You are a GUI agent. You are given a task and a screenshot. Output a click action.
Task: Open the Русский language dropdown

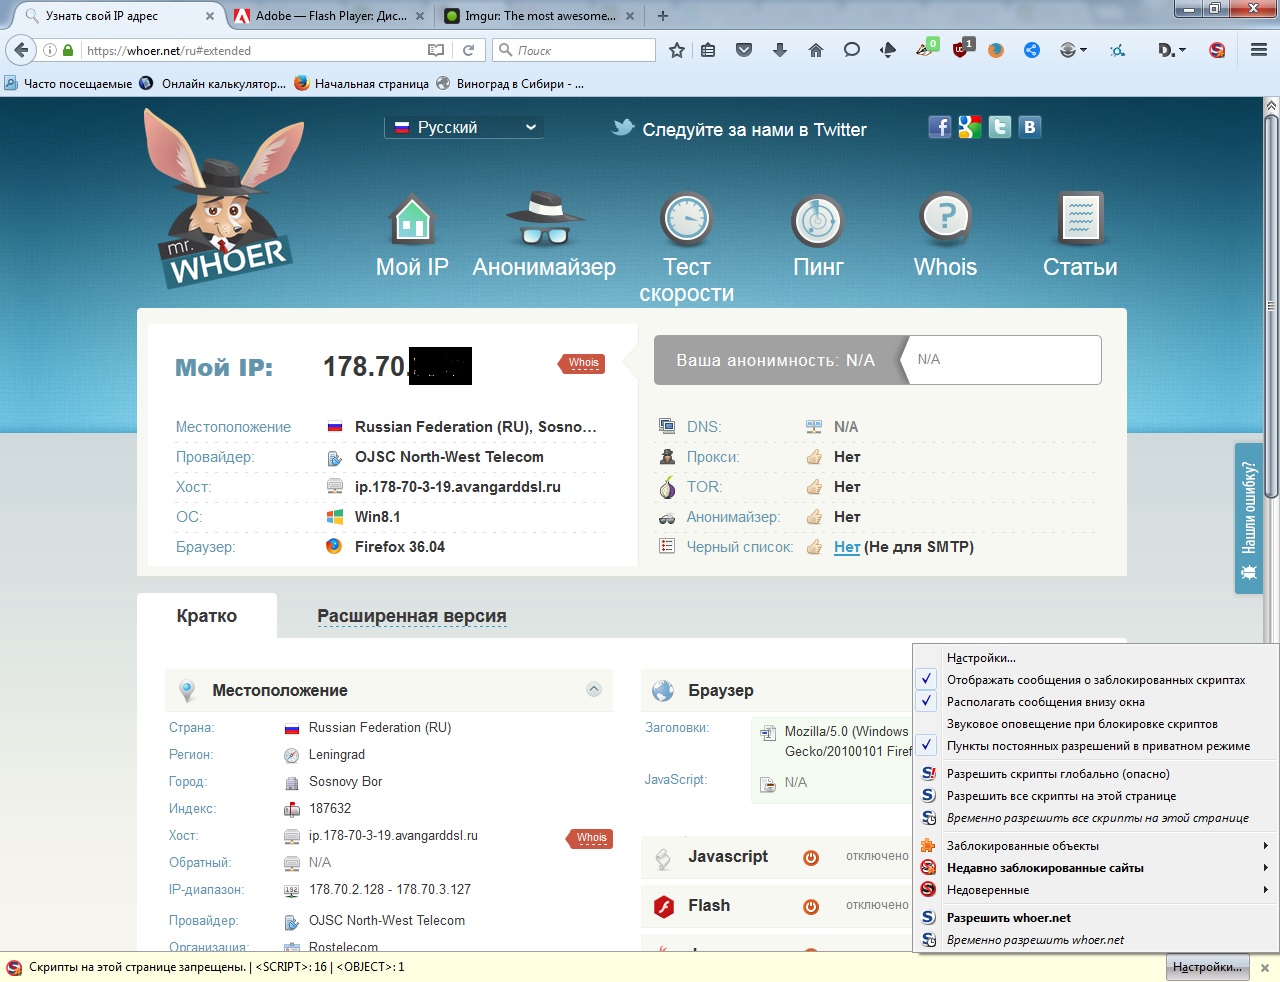click(x=464, y=127)
